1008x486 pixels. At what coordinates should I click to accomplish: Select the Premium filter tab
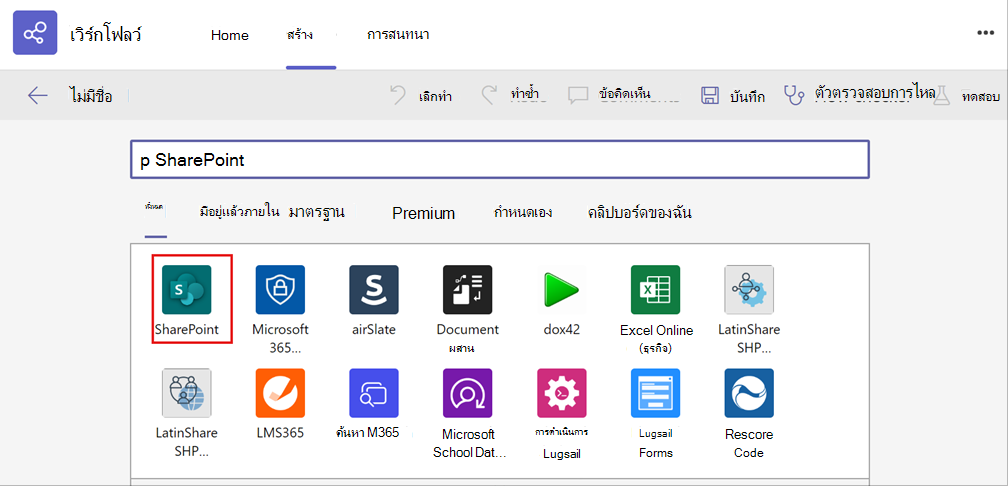(x=424, y=213)
